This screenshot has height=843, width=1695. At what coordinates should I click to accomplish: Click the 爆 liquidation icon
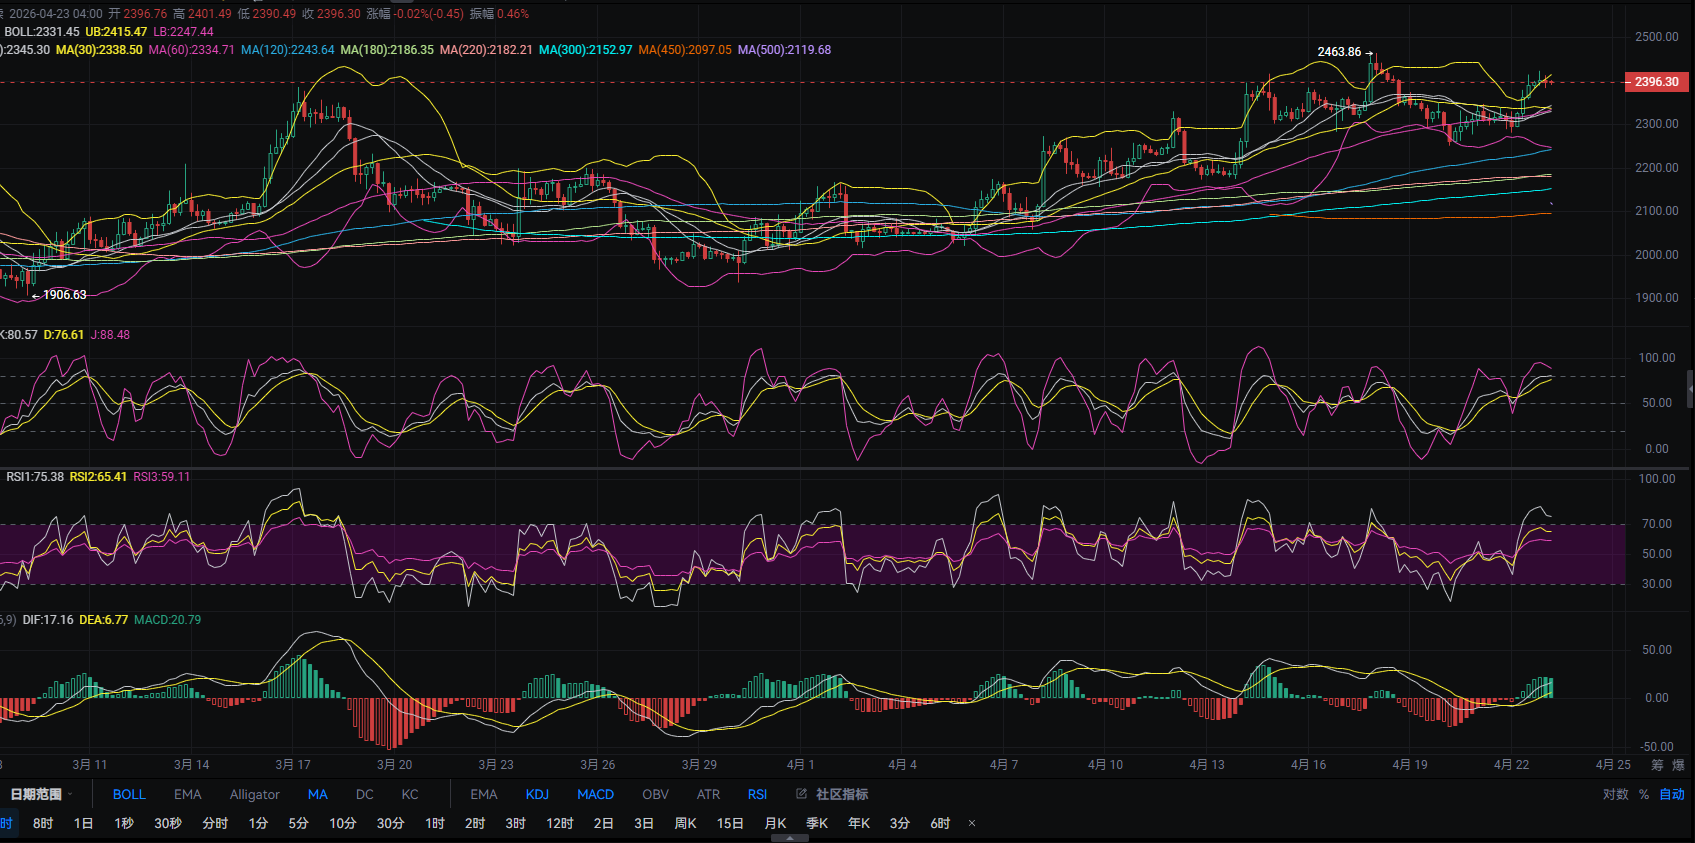tap(1678, 765)
